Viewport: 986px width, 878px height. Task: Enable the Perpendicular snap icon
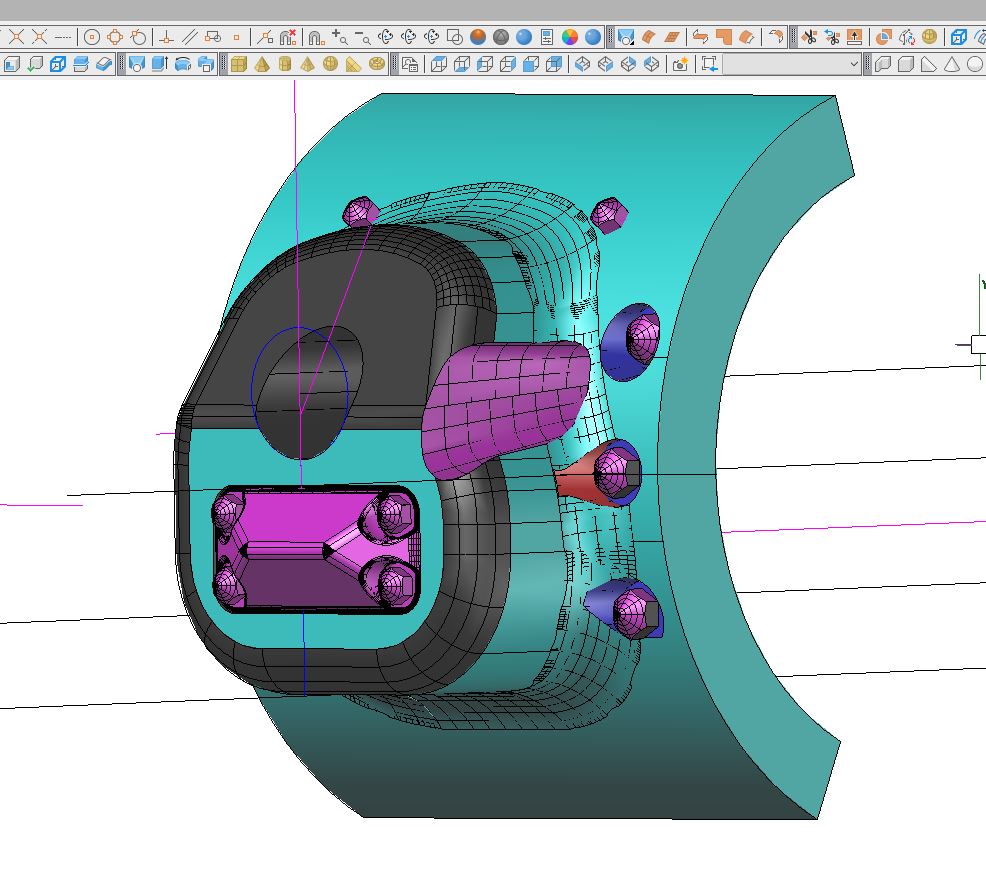(x=166, y=38)
